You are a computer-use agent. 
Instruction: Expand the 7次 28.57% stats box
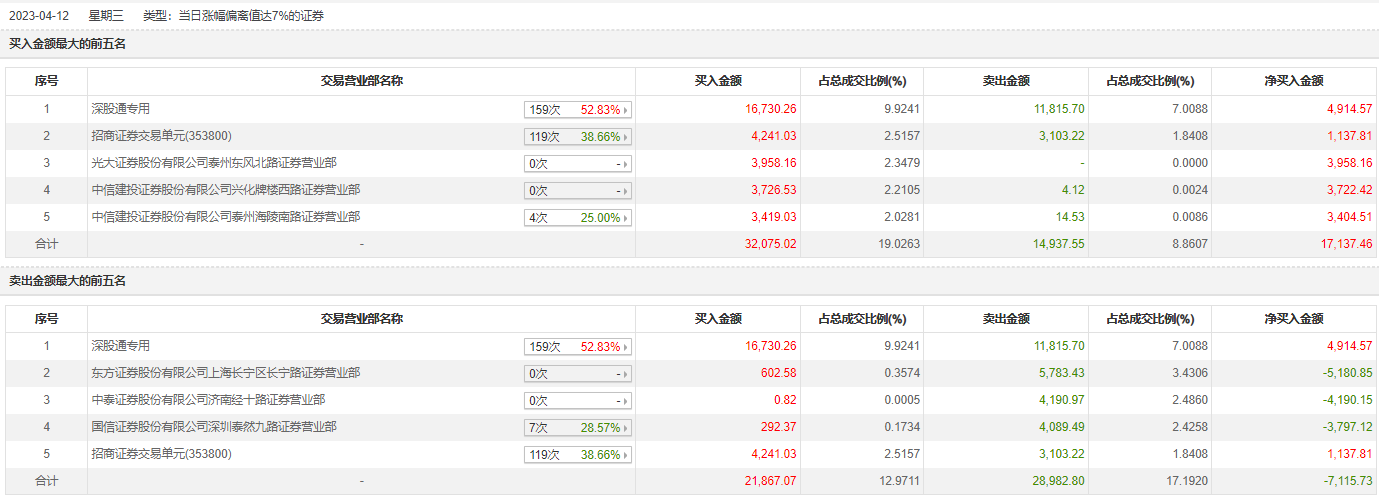(x=579, y=428)
